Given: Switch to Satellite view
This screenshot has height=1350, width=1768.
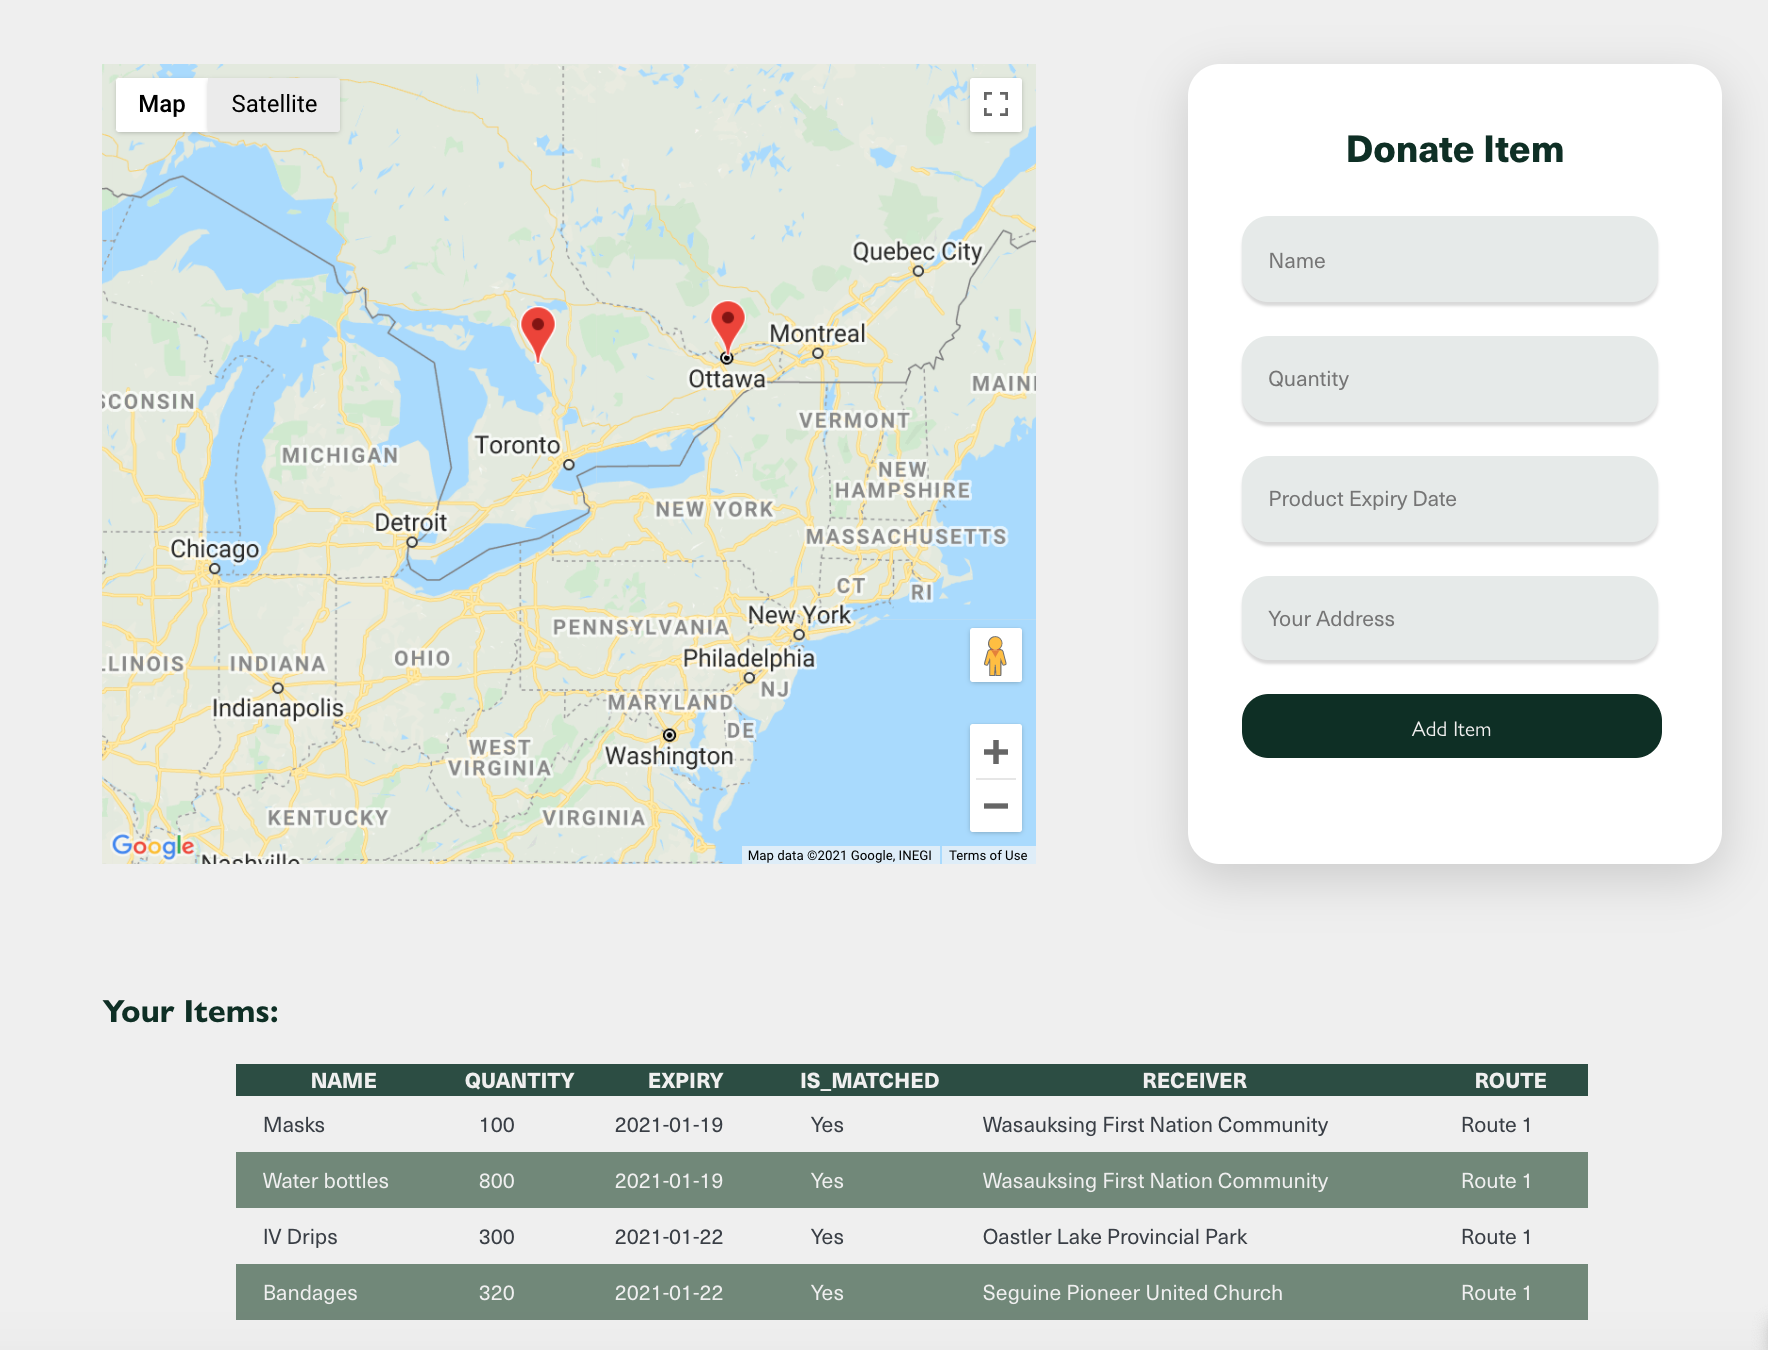Looking at the screenshot, I should click(274, 104).
